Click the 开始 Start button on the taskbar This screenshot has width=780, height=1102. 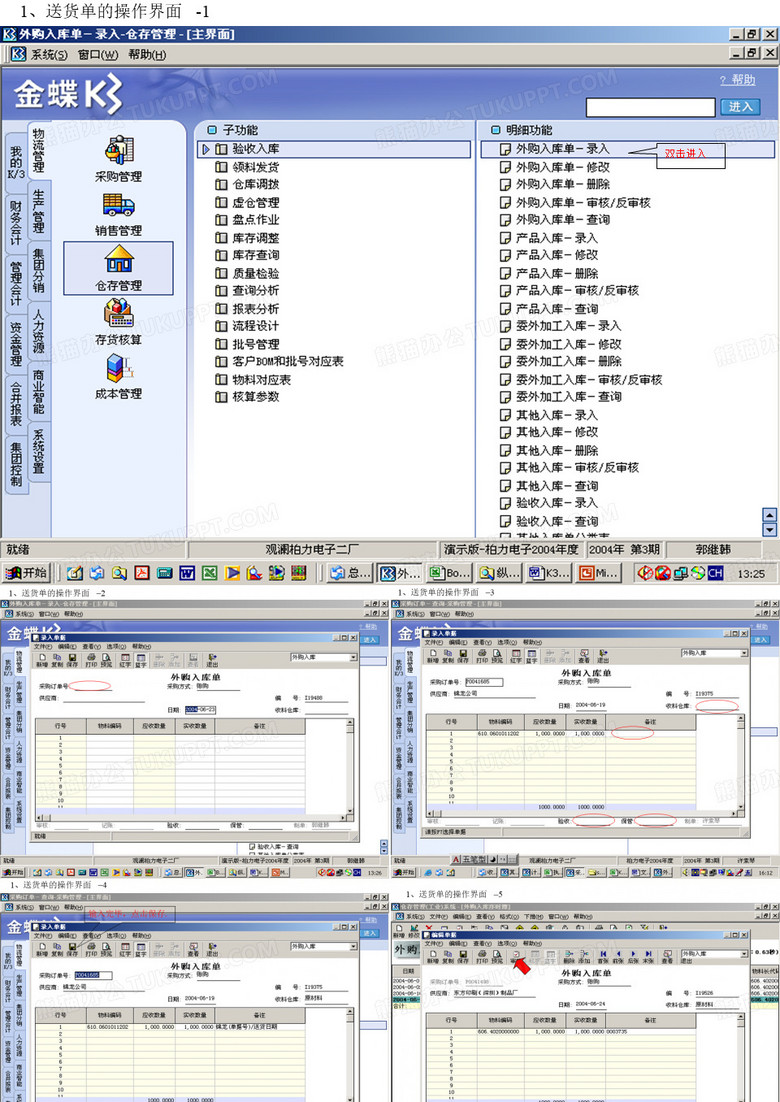25,573
